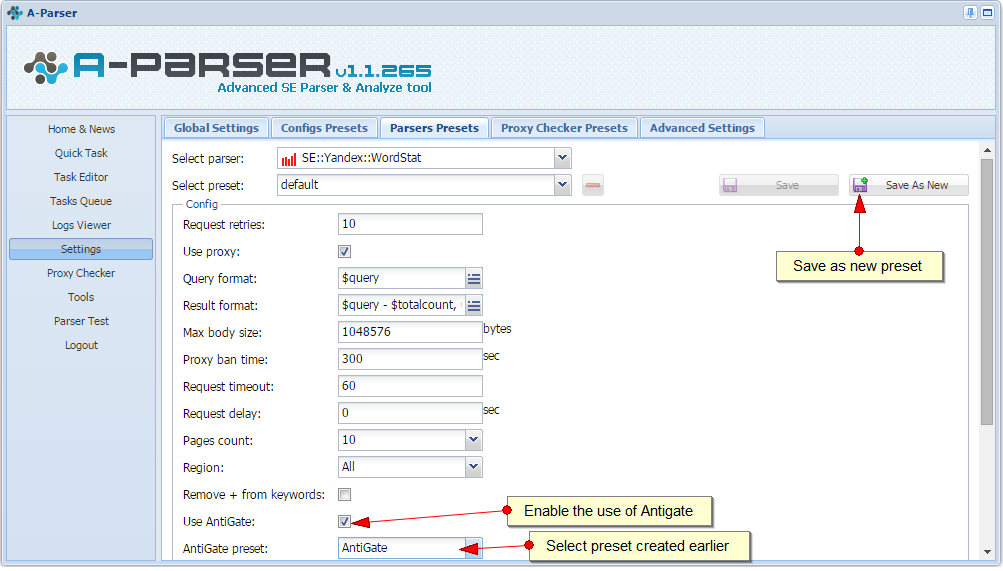Enable Remove + from keywords checkbox
The image size is (1003, 571).
345,494
